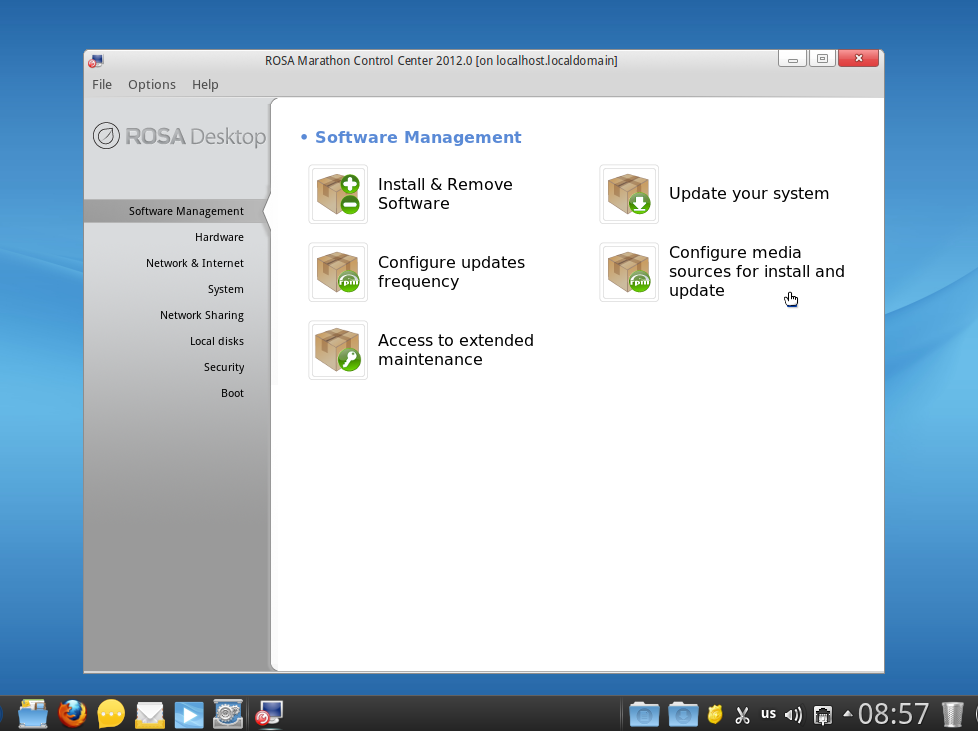Click Configure media sources for install text
Screen dimensions: 978x731
(757, 271)
